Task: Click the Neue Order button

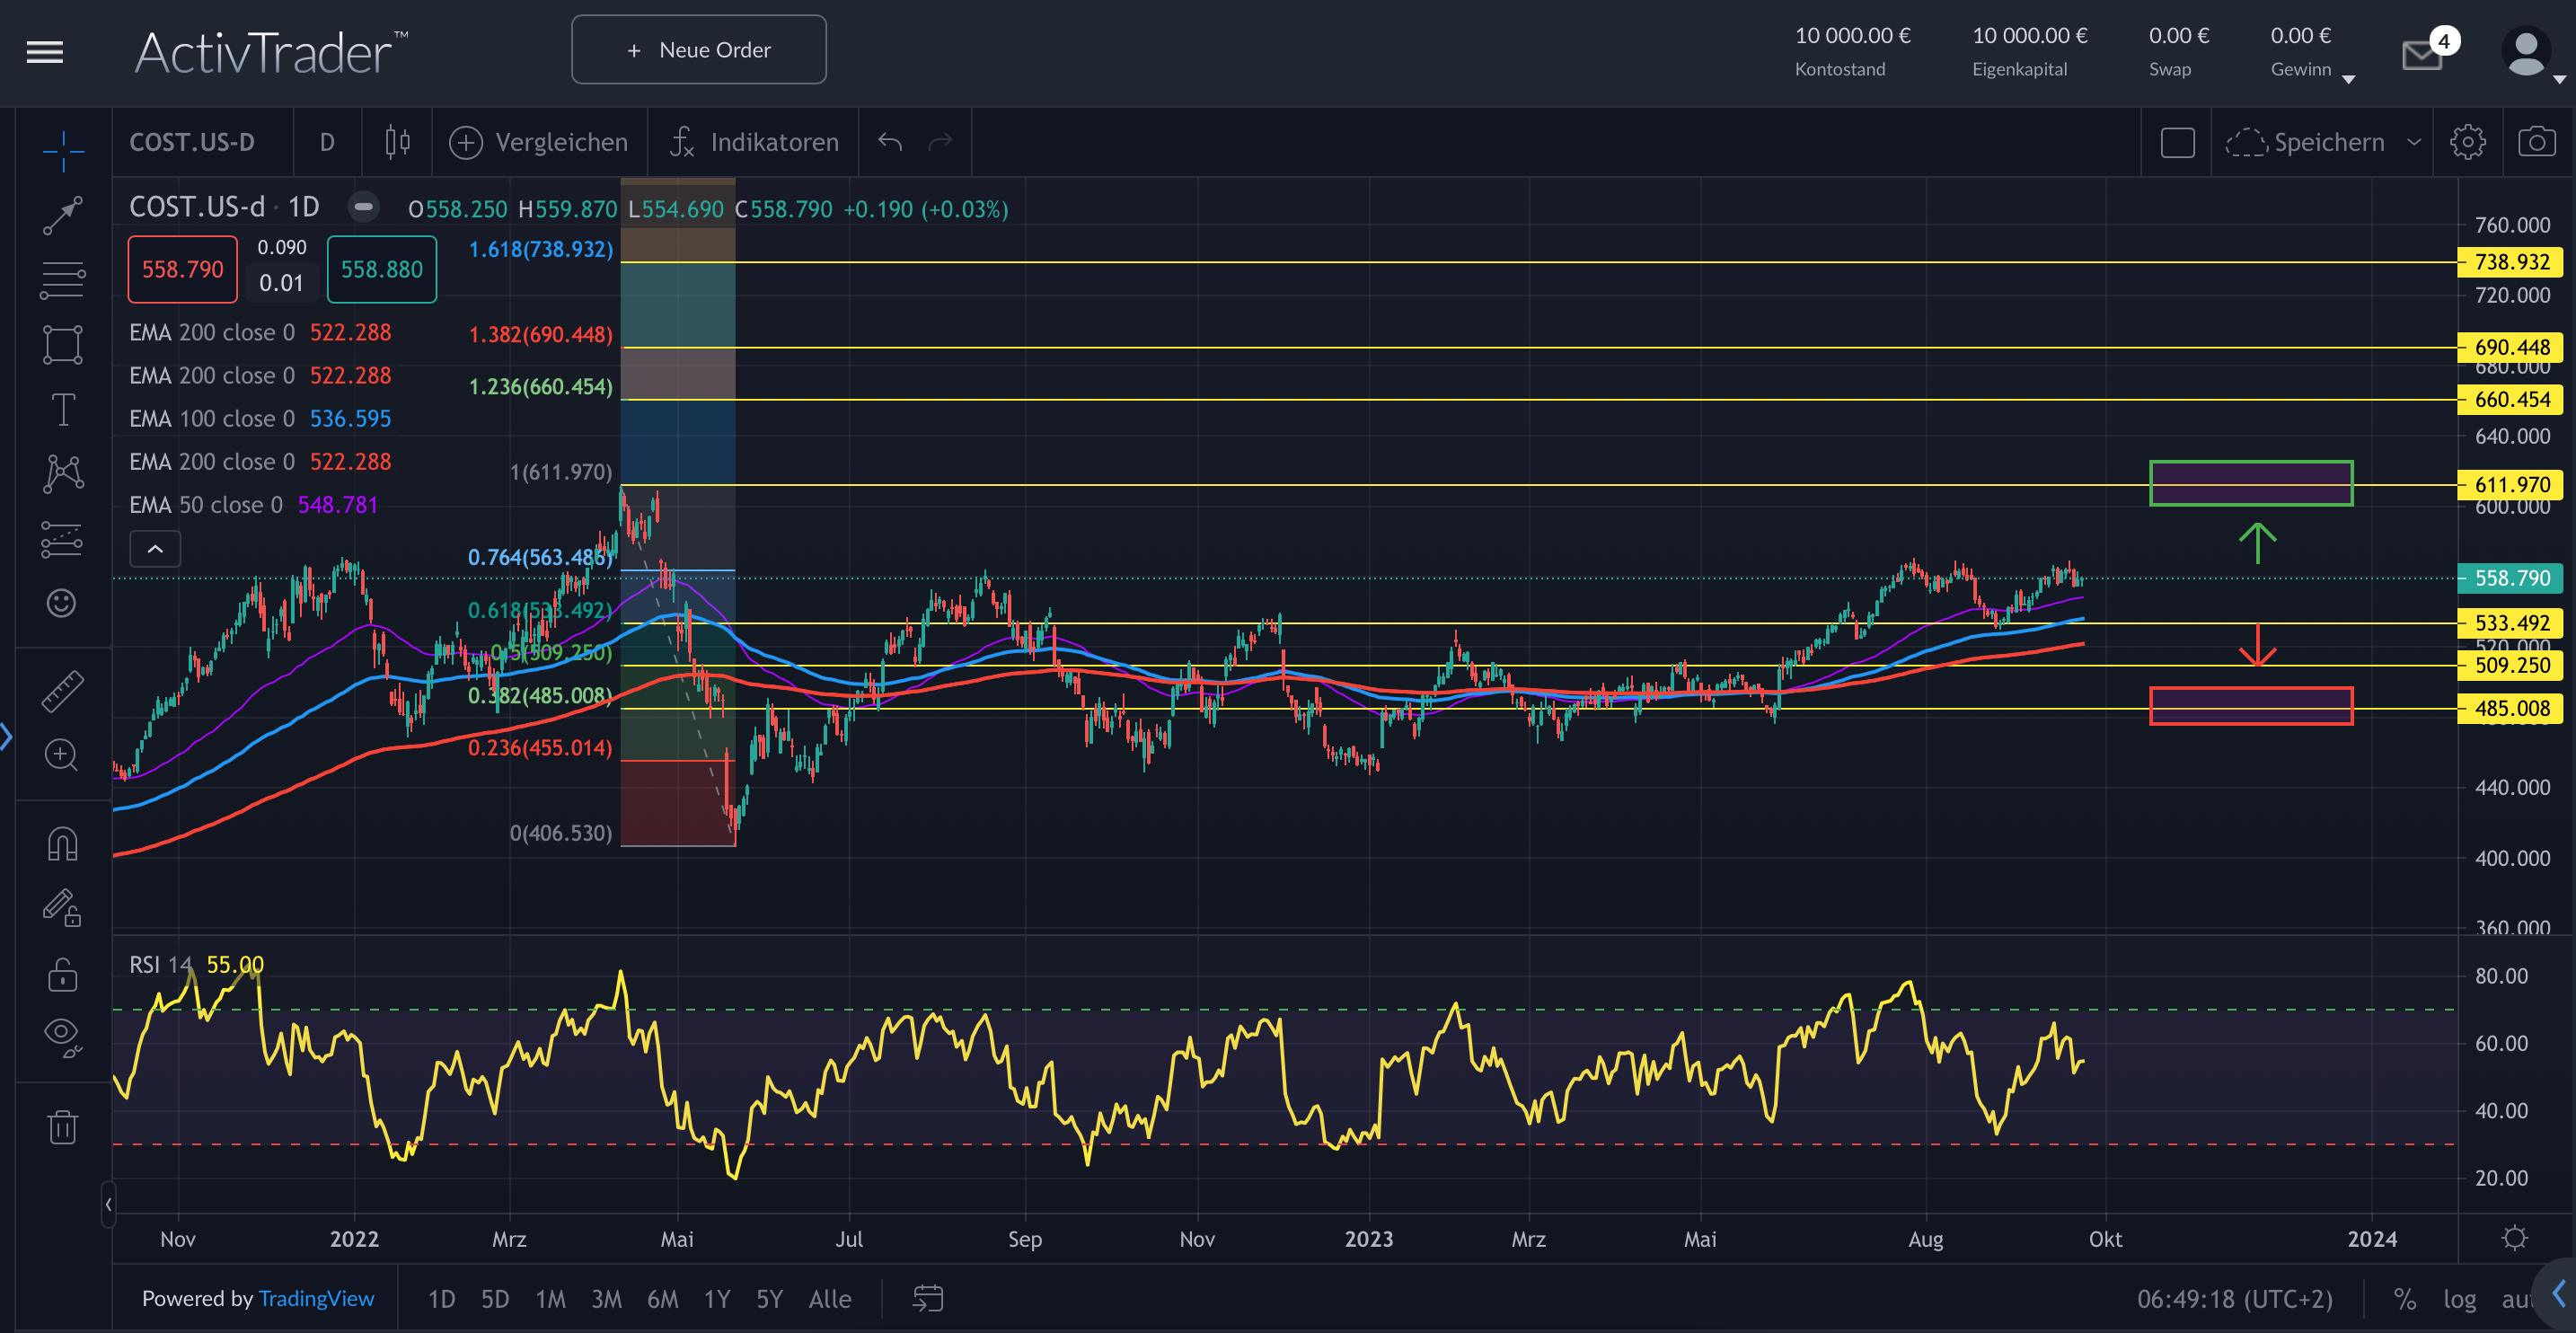Action: [698, 50]
